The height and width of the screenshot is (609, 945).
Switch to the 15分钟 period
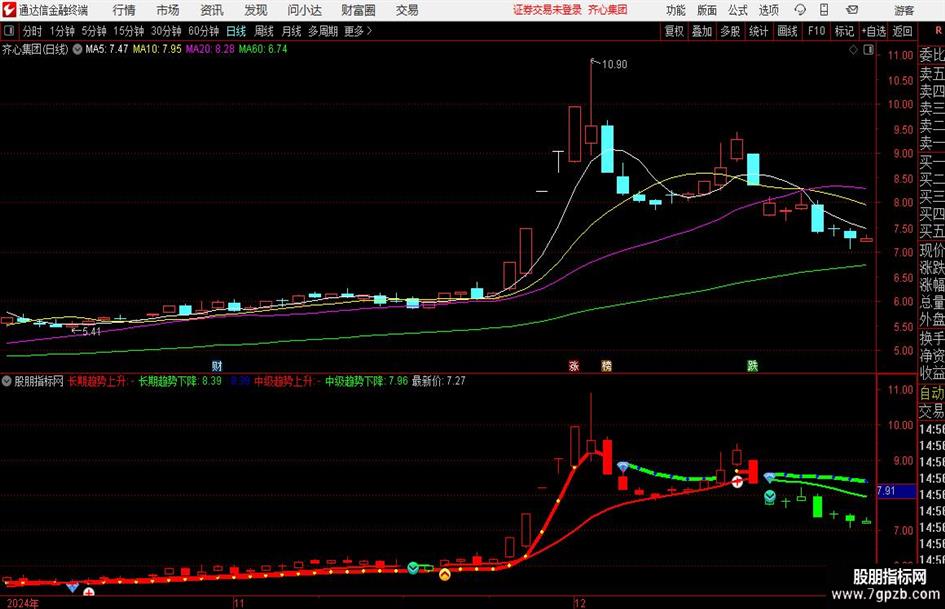pyautogui.click(x=128, y=31)
